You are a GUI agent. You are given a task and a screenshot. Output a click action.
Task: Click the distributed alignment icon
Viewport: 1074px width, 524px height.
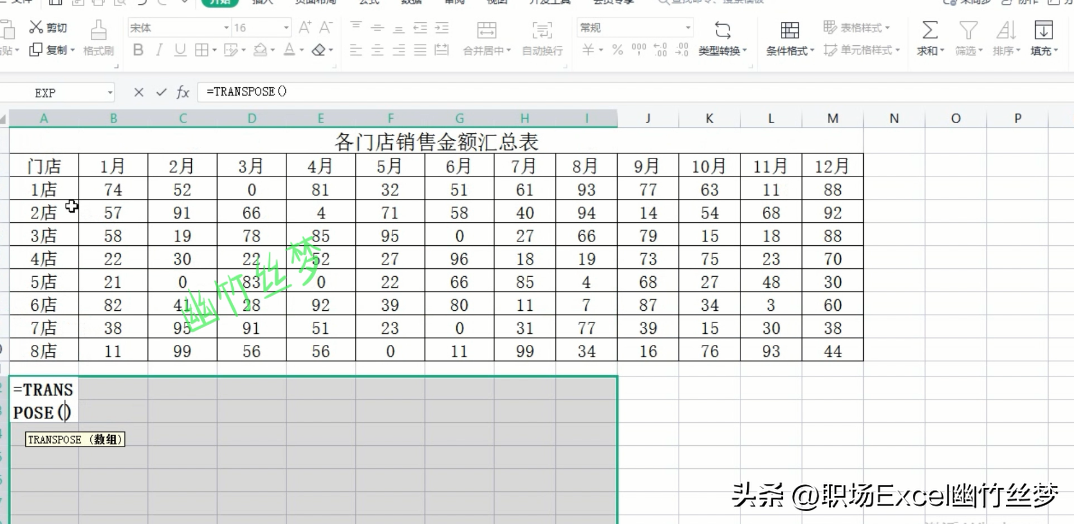click(x=442, y=50)
